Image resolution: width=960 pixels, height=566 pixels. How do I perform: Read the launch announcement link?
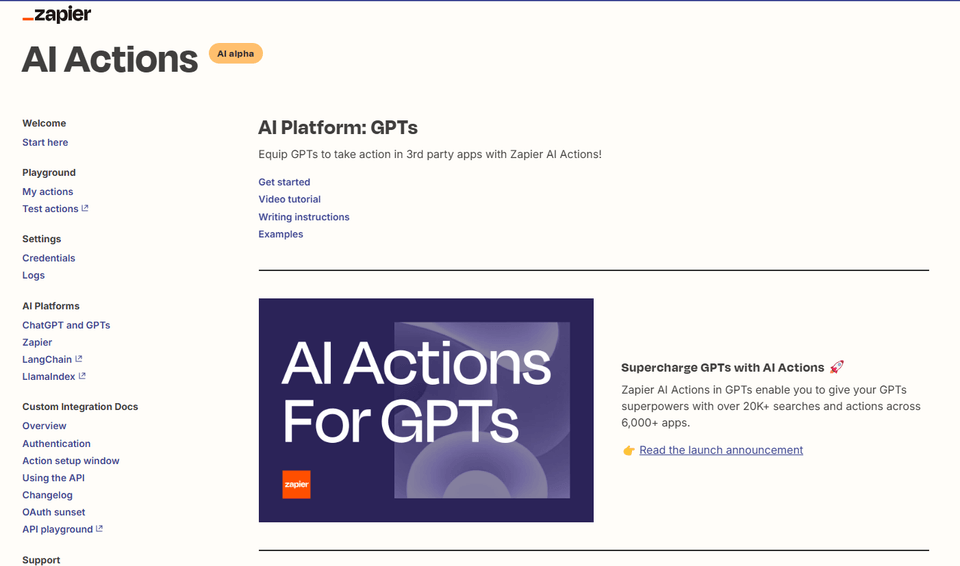[x=721, y=450]
